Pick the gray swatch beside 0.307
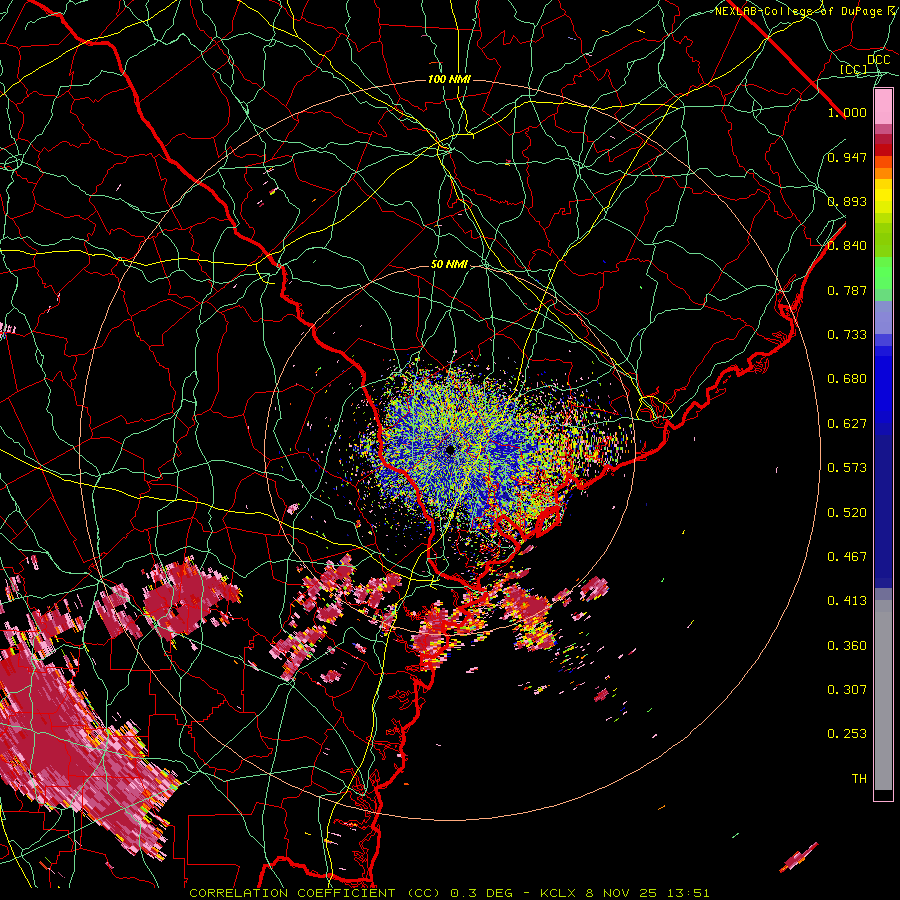 tap(883, 695)
